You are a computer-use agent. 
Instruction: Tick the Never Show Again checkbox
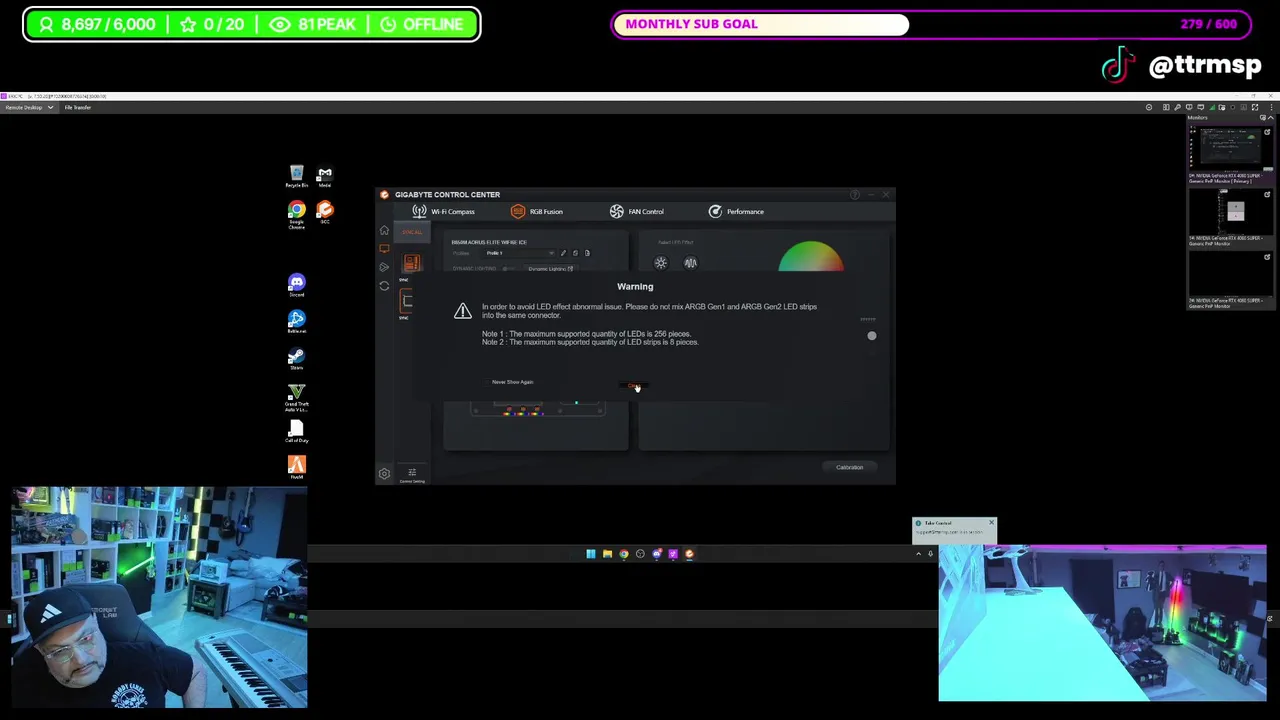click(487, 382)
